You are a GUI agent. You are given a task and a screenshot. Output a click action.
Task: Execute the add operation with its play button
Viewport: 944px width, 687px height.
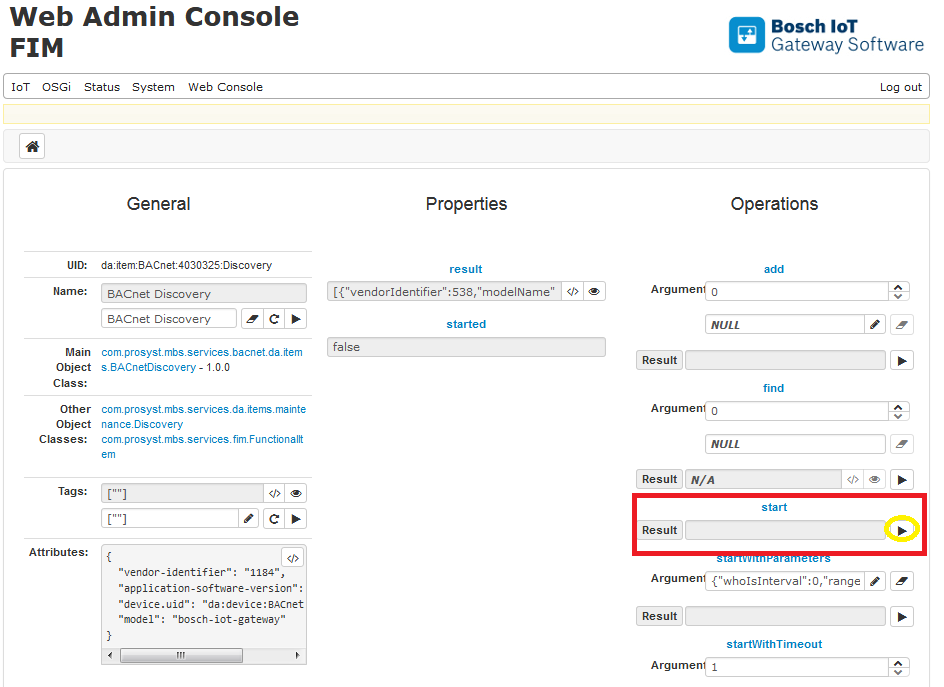(902, 360)
